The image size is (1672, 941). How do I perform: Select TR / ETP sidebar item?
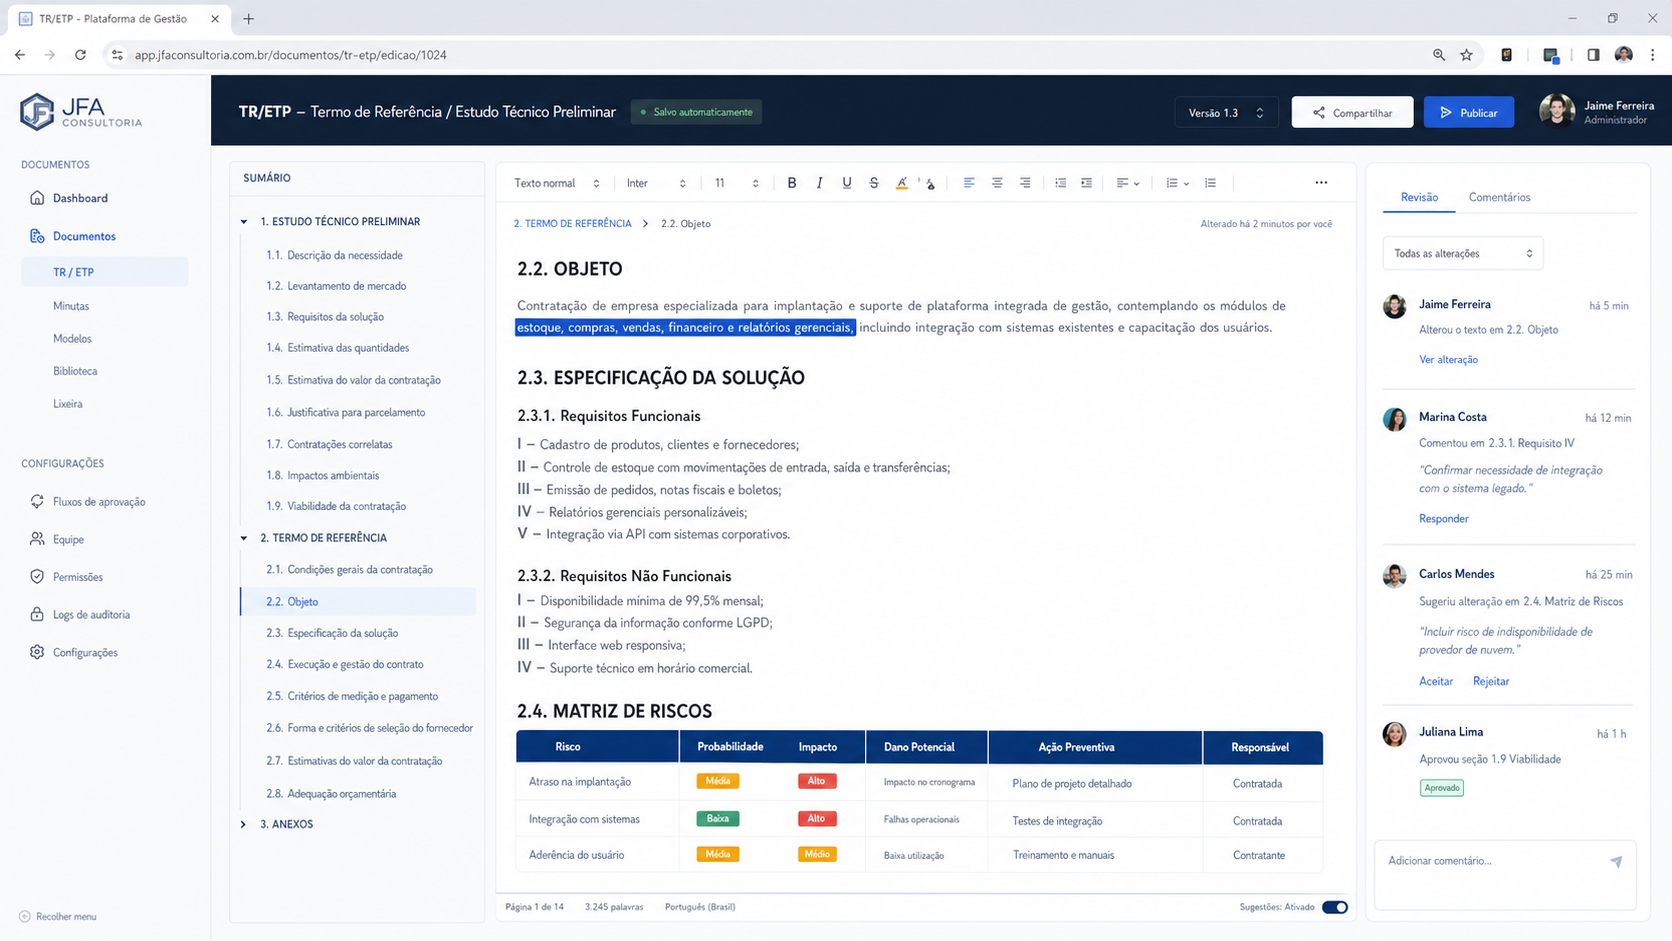(x=105, y=272)
